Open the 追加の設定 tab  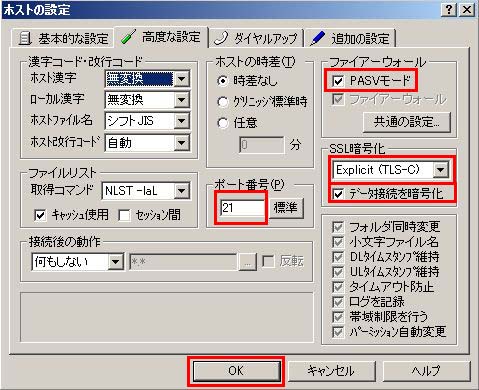point(350,38)
